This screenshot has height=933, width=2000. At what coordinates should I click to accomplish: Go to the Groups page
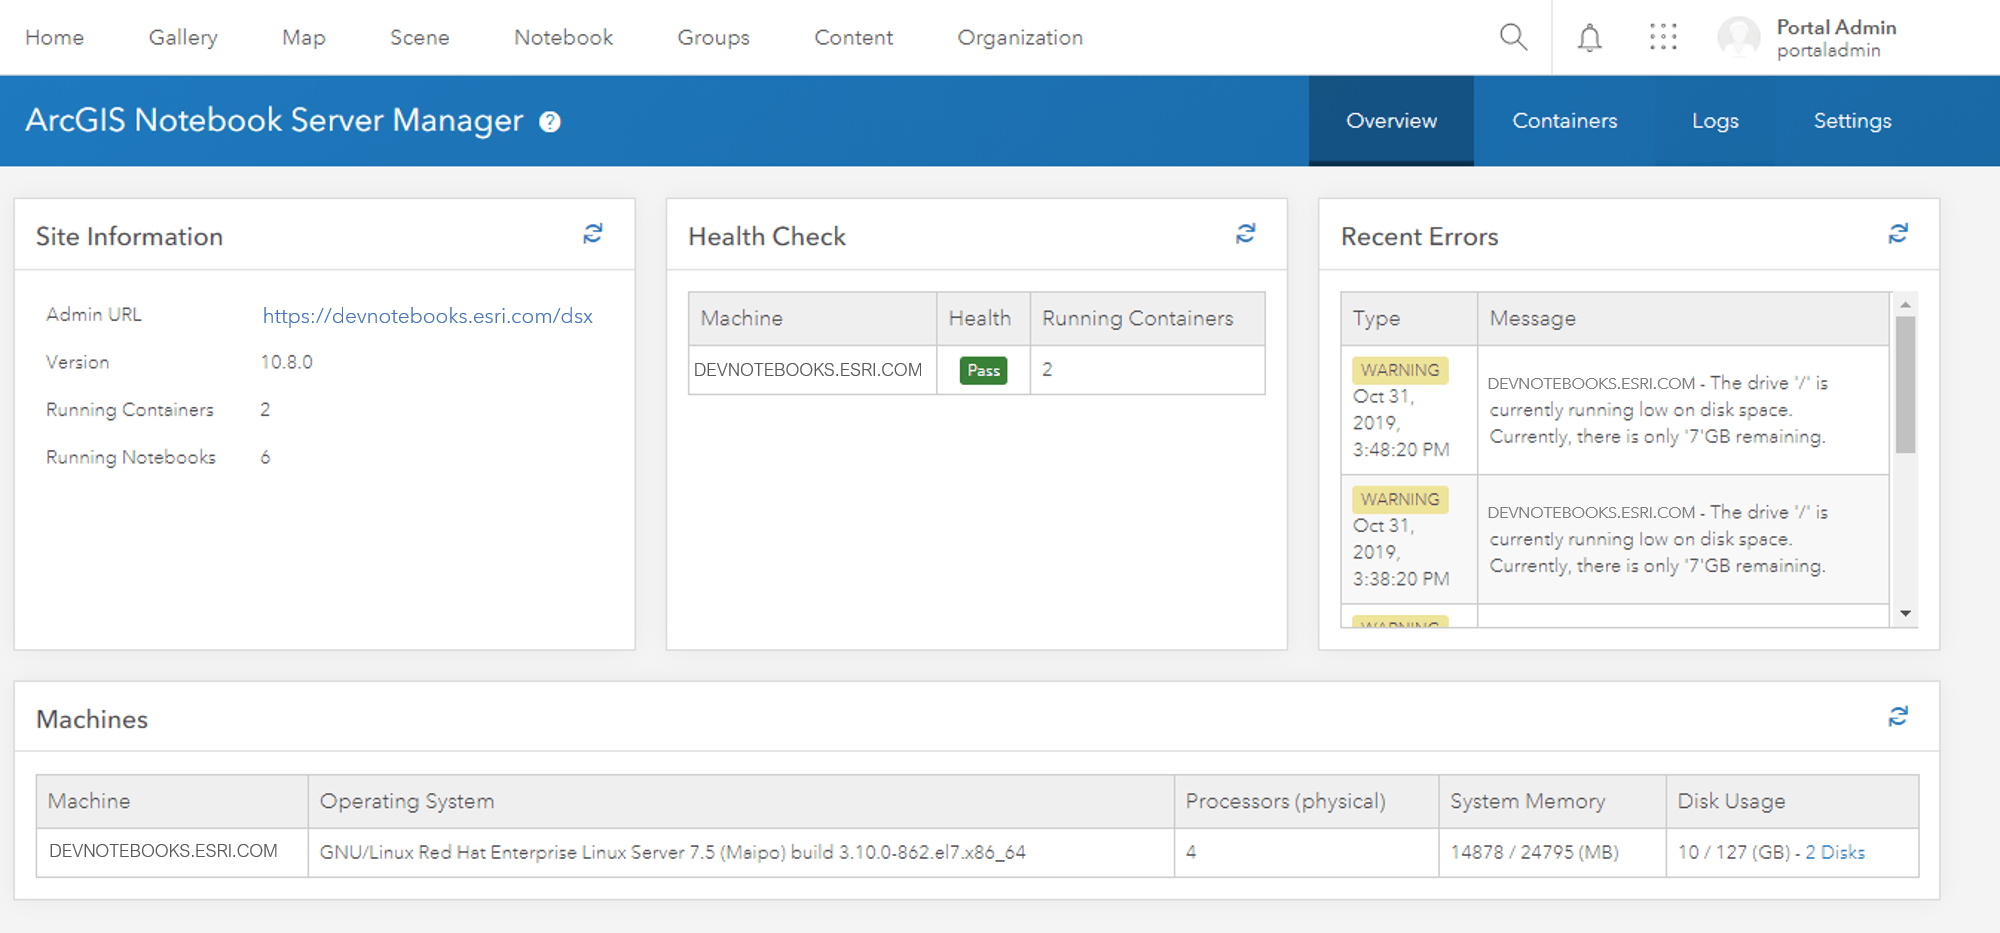pos(713,37)
